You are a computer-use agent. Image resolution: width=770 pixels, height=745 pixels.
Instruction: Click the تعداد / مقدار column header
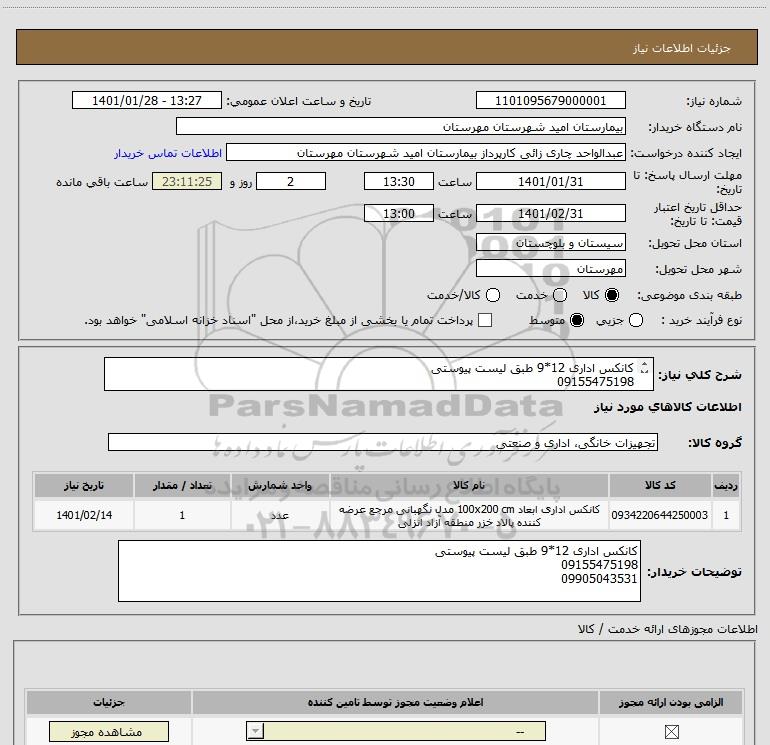click(182, 485)
